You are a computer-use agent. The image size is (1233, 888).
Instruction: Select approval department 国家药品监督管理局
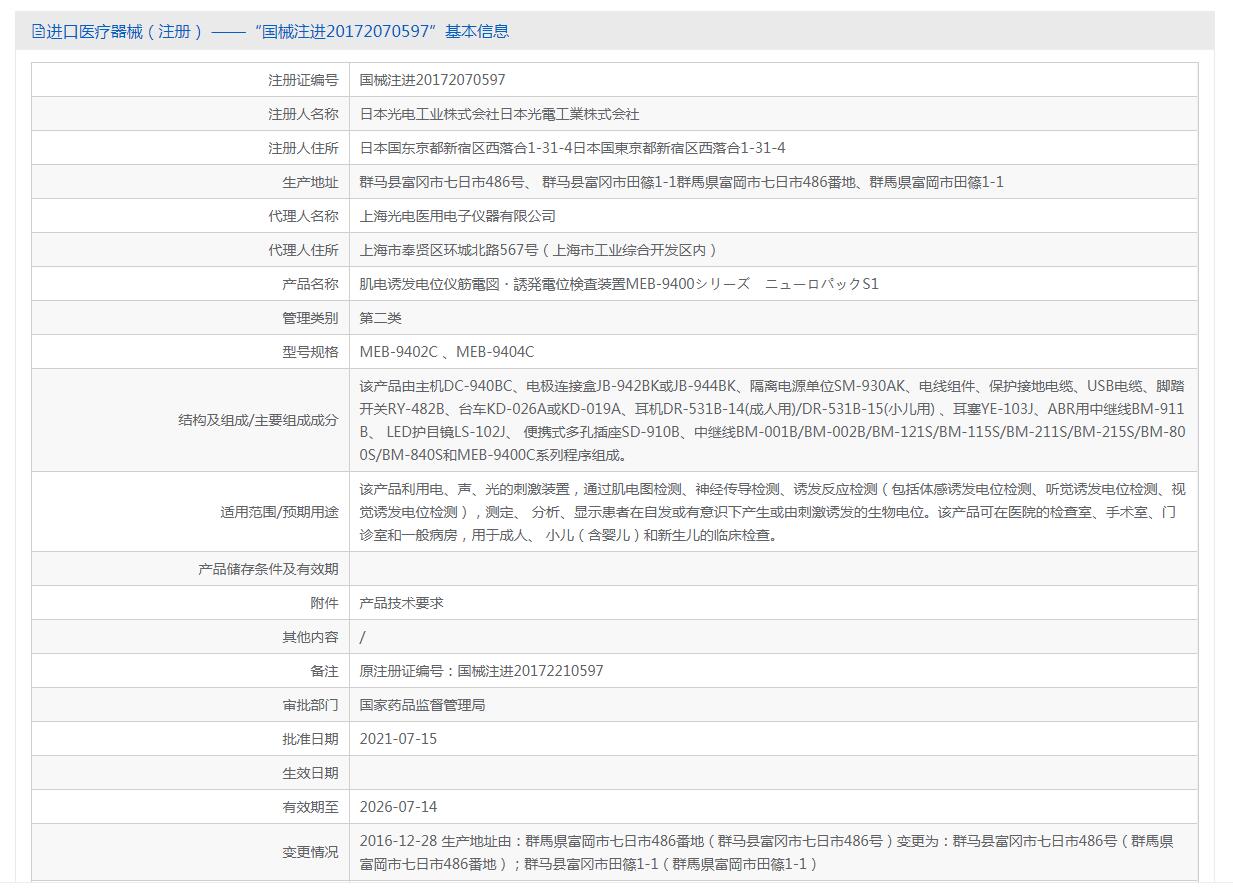(422, 705)
